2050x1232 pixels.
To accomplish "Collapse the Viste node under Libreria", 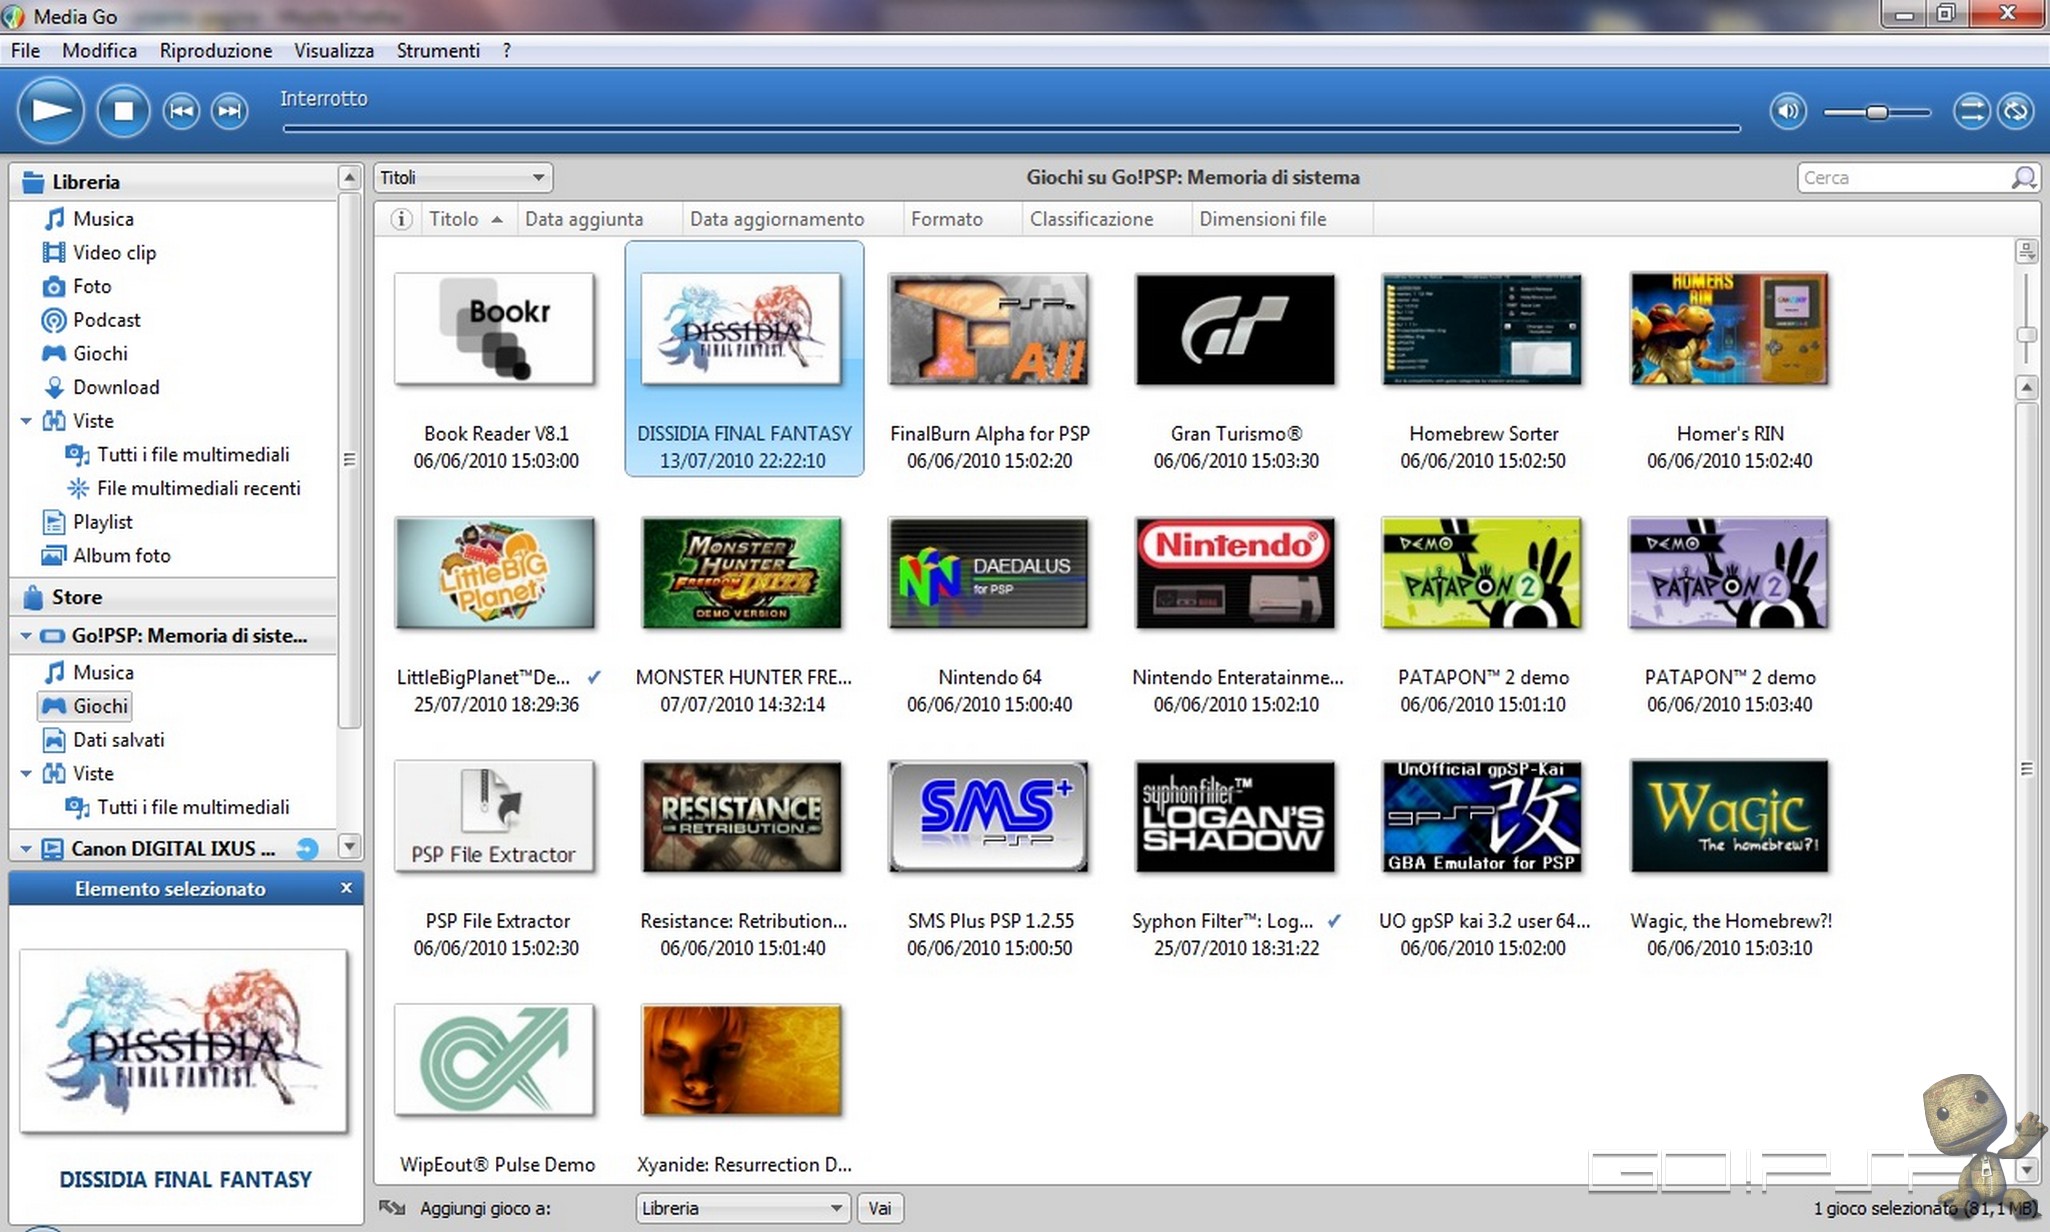I will [x=26, y=421].
